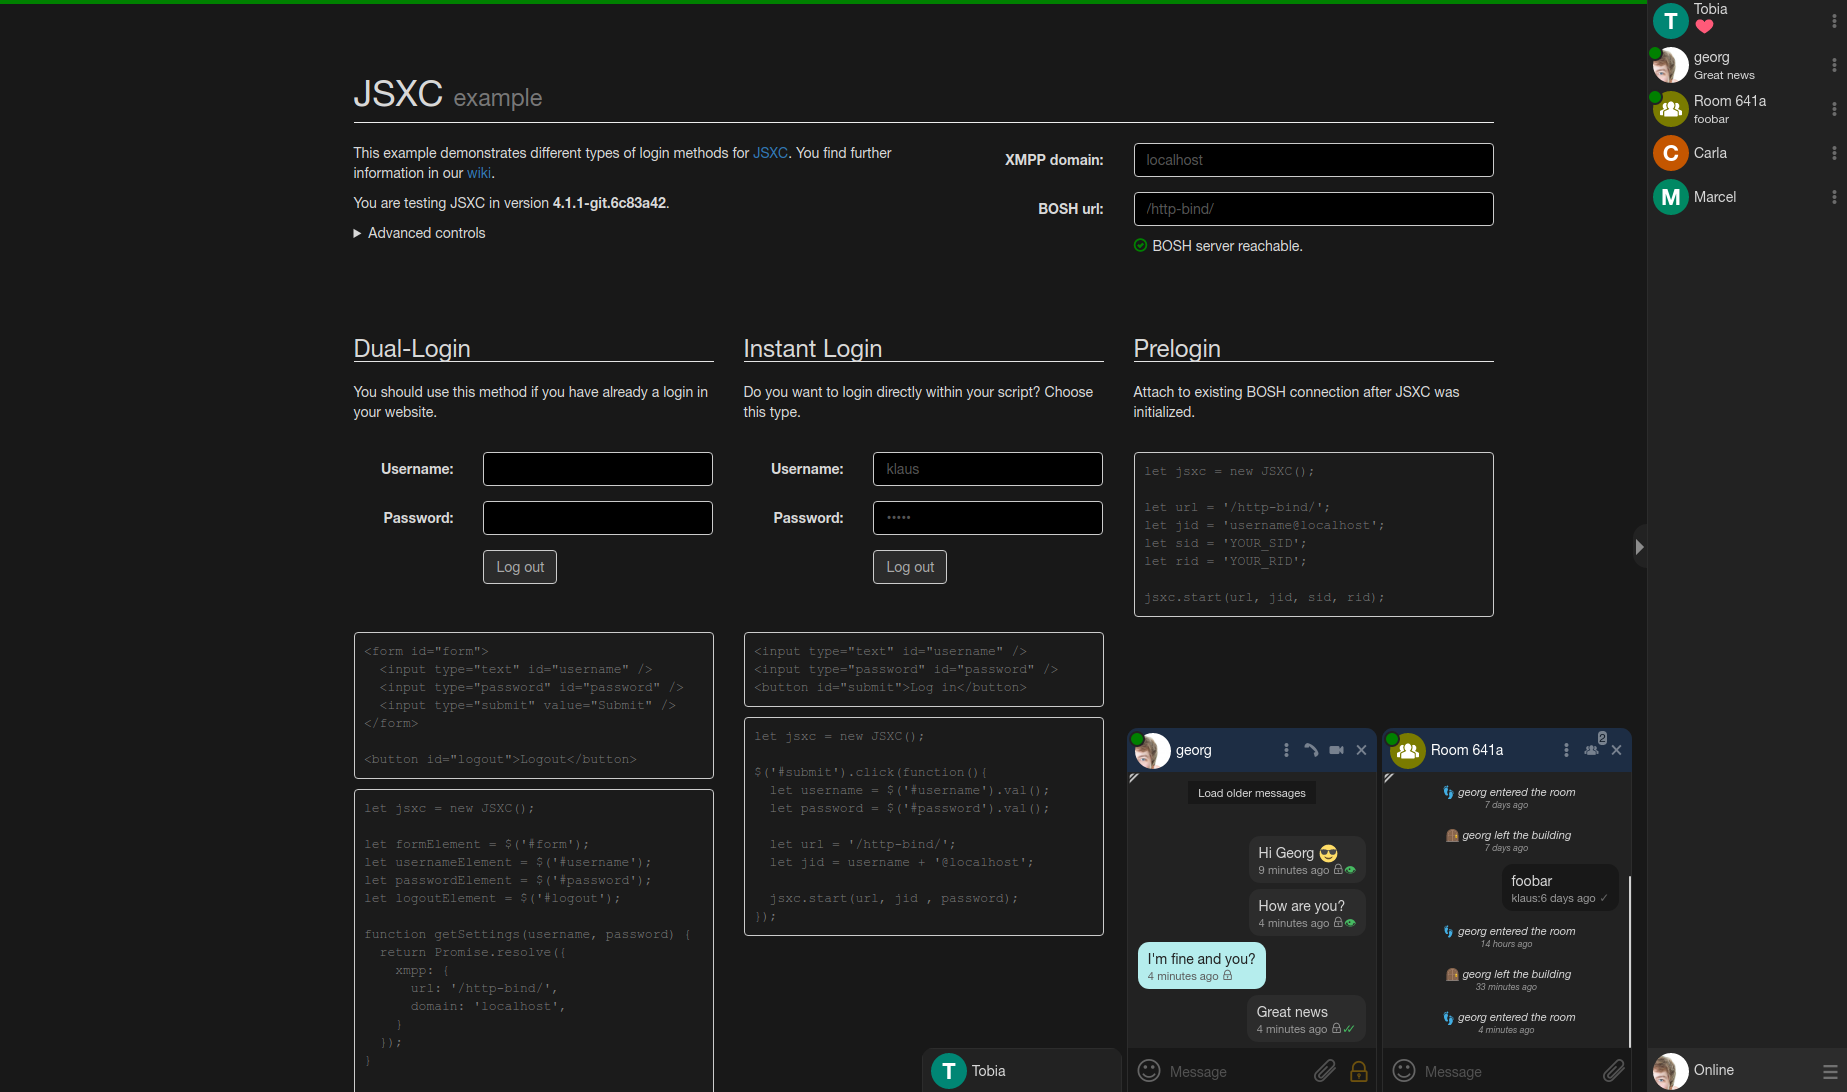The height and width of the screenshot is (1092, 1847).
Task: Click the BOSH server reachable status text
Action: pyautogui.click(x=1227, y=246)
